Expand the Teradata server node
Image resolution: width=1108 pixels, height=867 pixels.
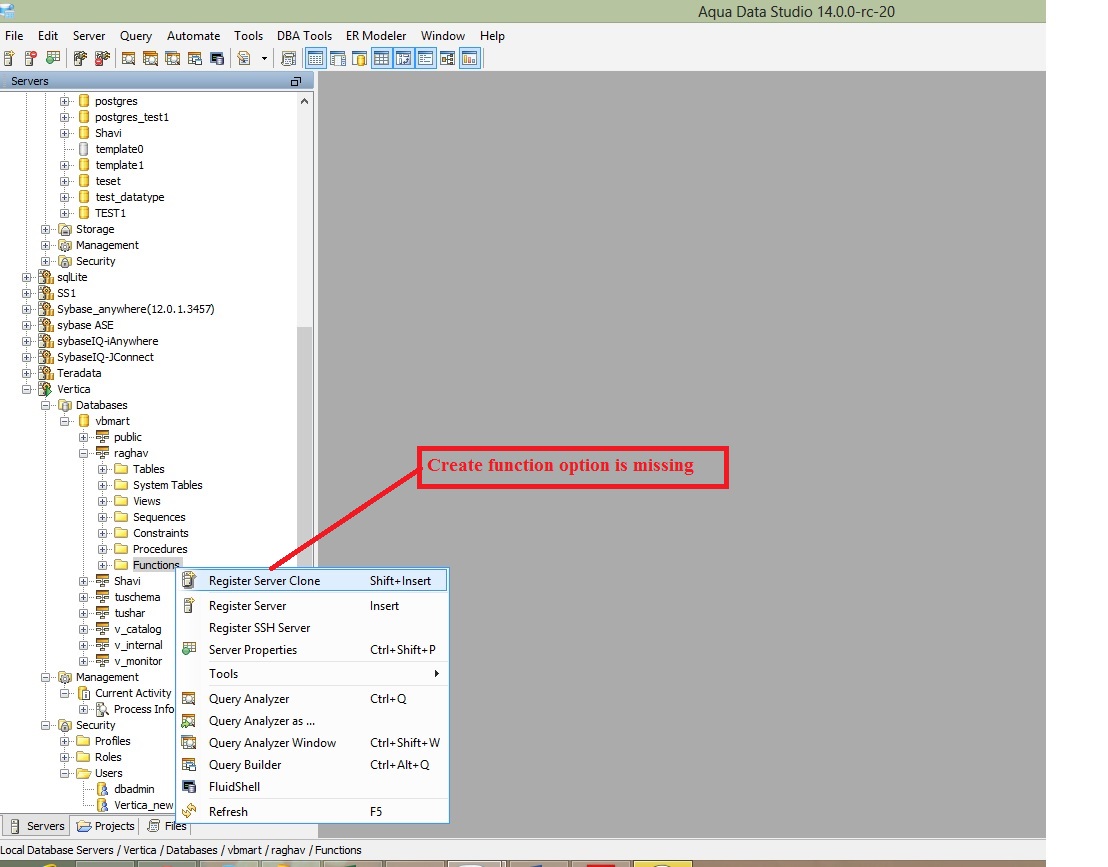pos(26,373)
